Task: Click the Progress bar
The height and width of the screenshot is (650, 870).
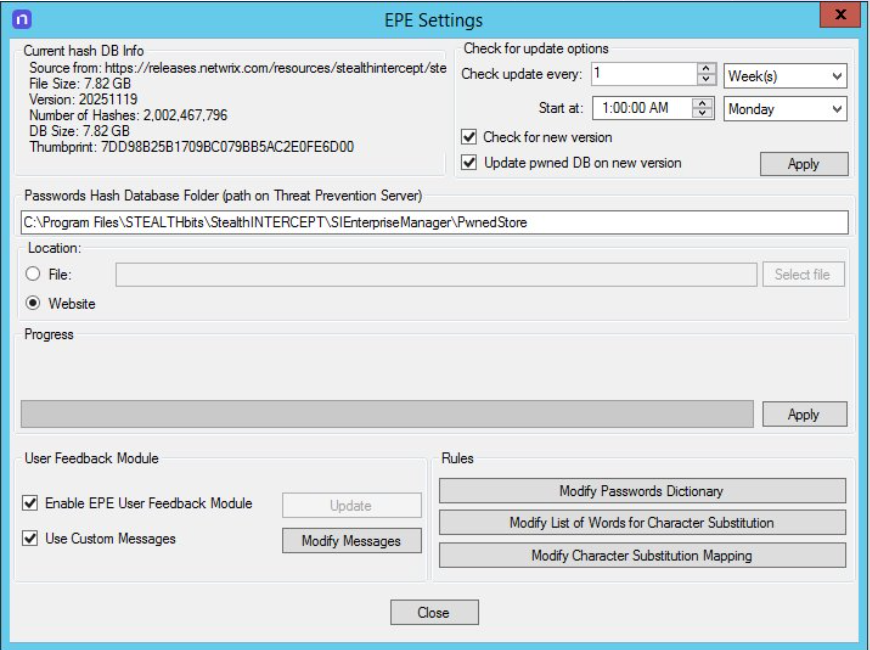Action: 386,414
